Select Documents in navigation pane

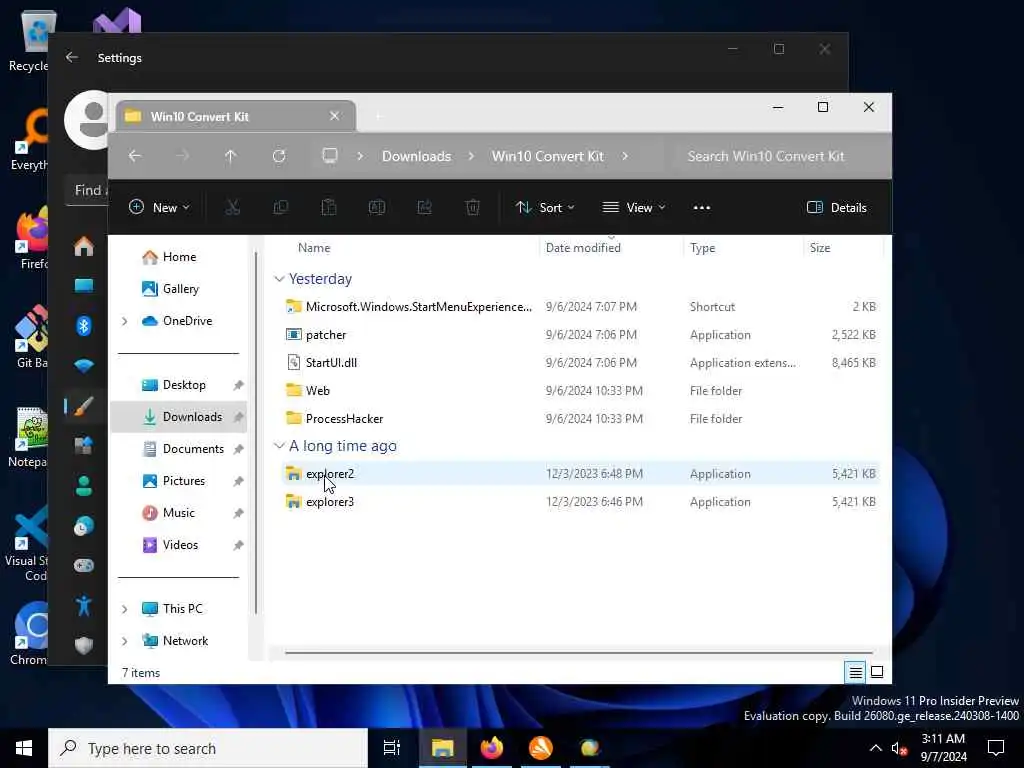180,449
